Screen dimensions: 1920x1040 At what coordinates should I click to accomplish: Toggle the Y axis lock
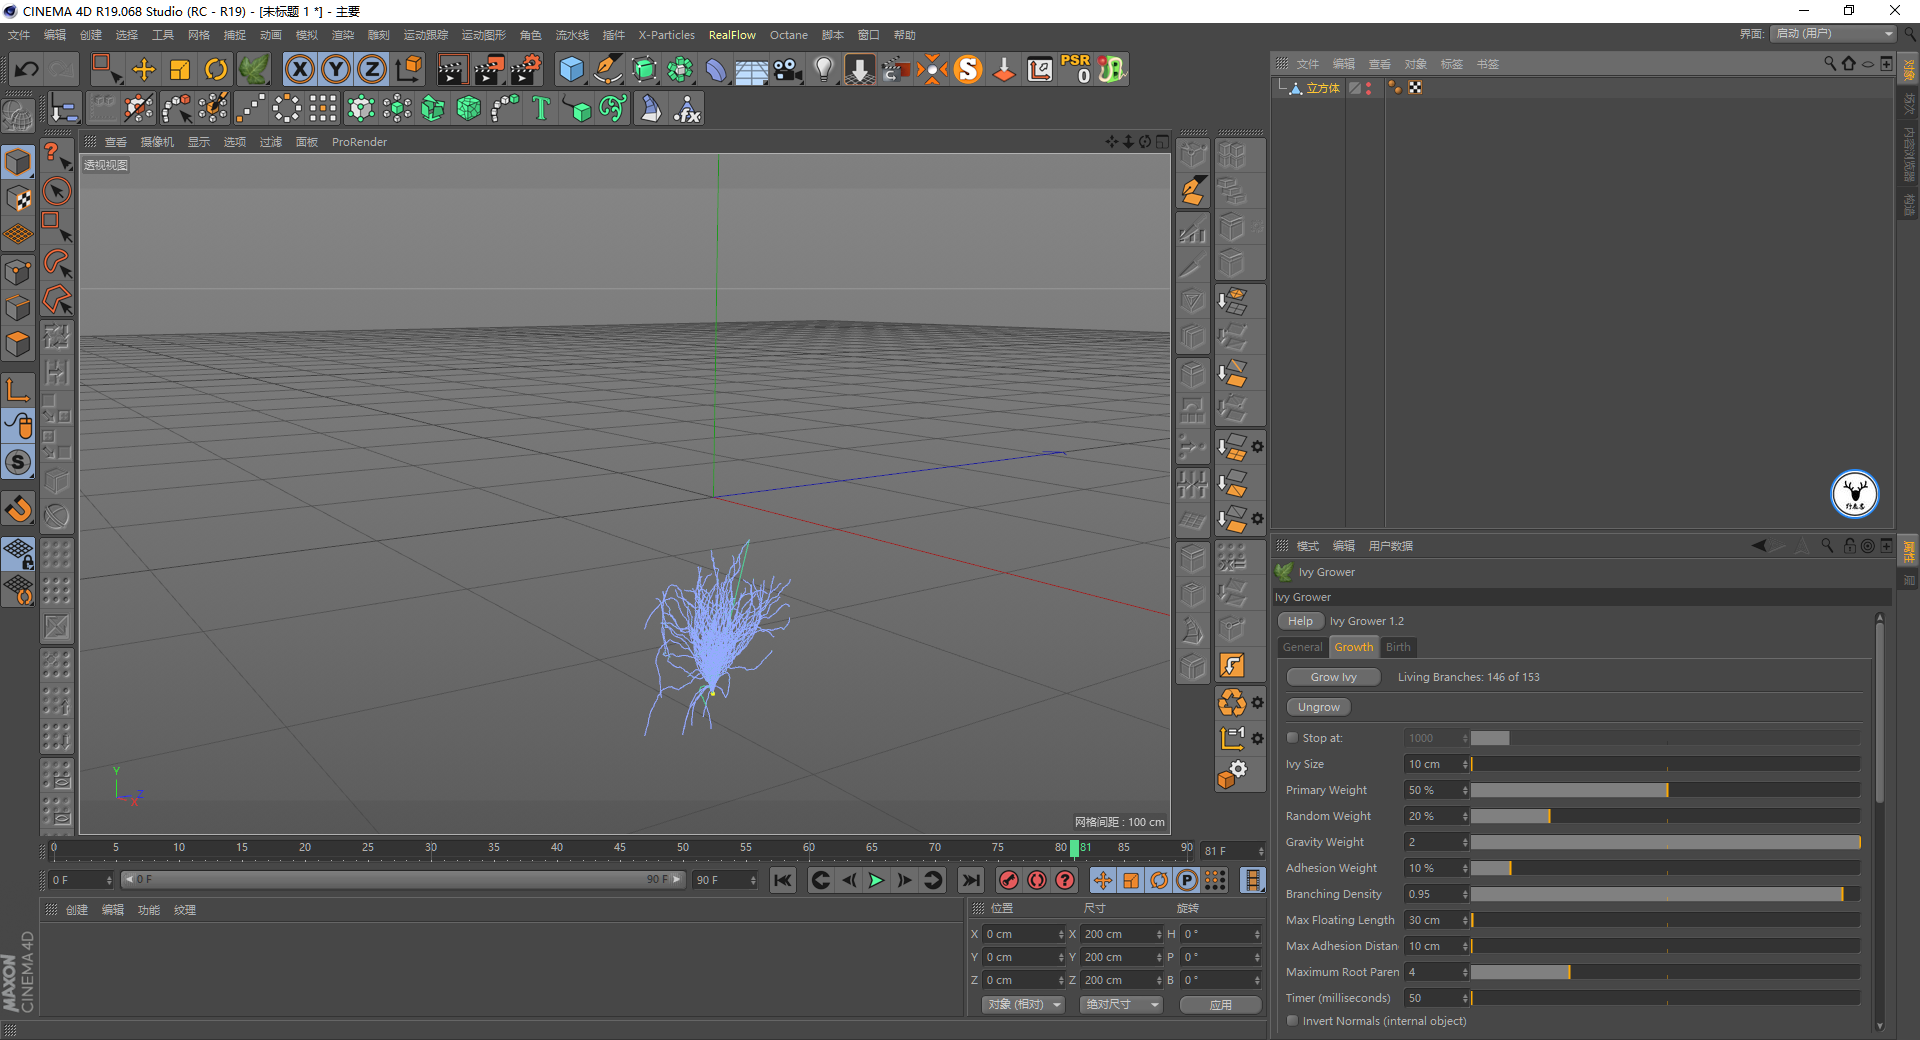336,69
